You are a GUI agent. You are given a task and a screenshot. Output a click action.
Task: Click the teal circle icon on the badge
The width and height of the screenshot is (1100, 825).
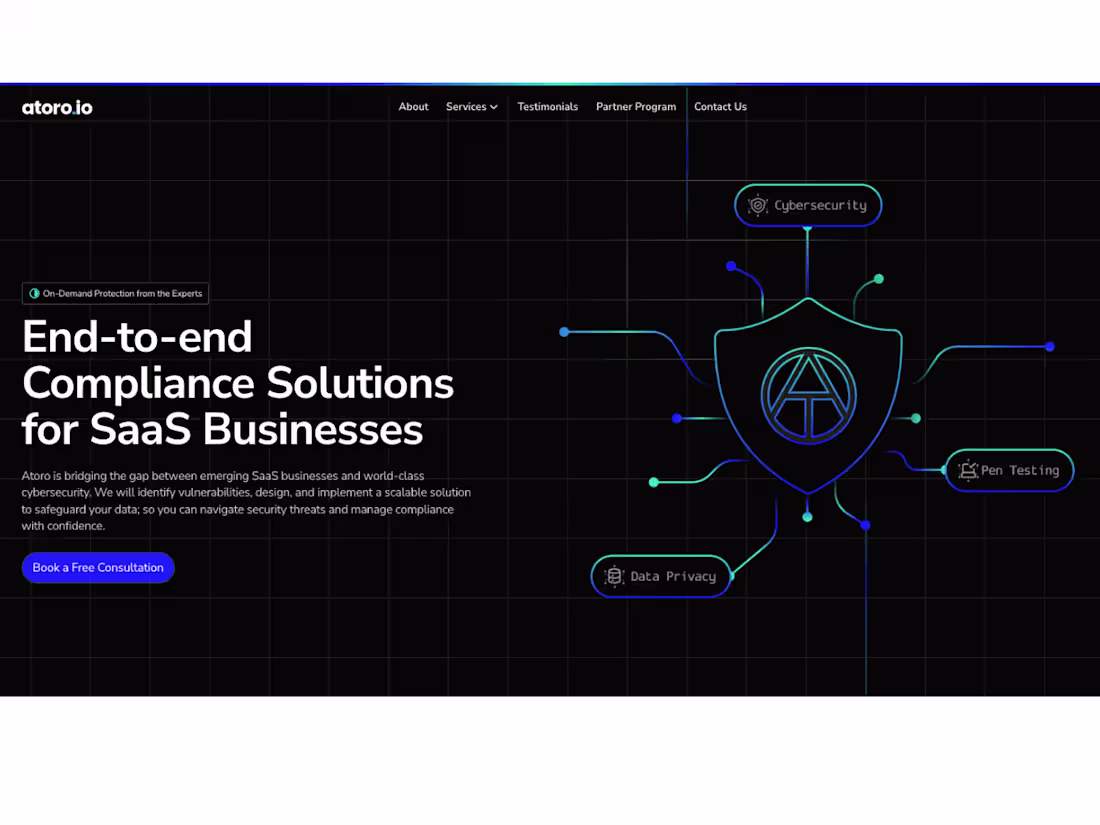(33, 293)
